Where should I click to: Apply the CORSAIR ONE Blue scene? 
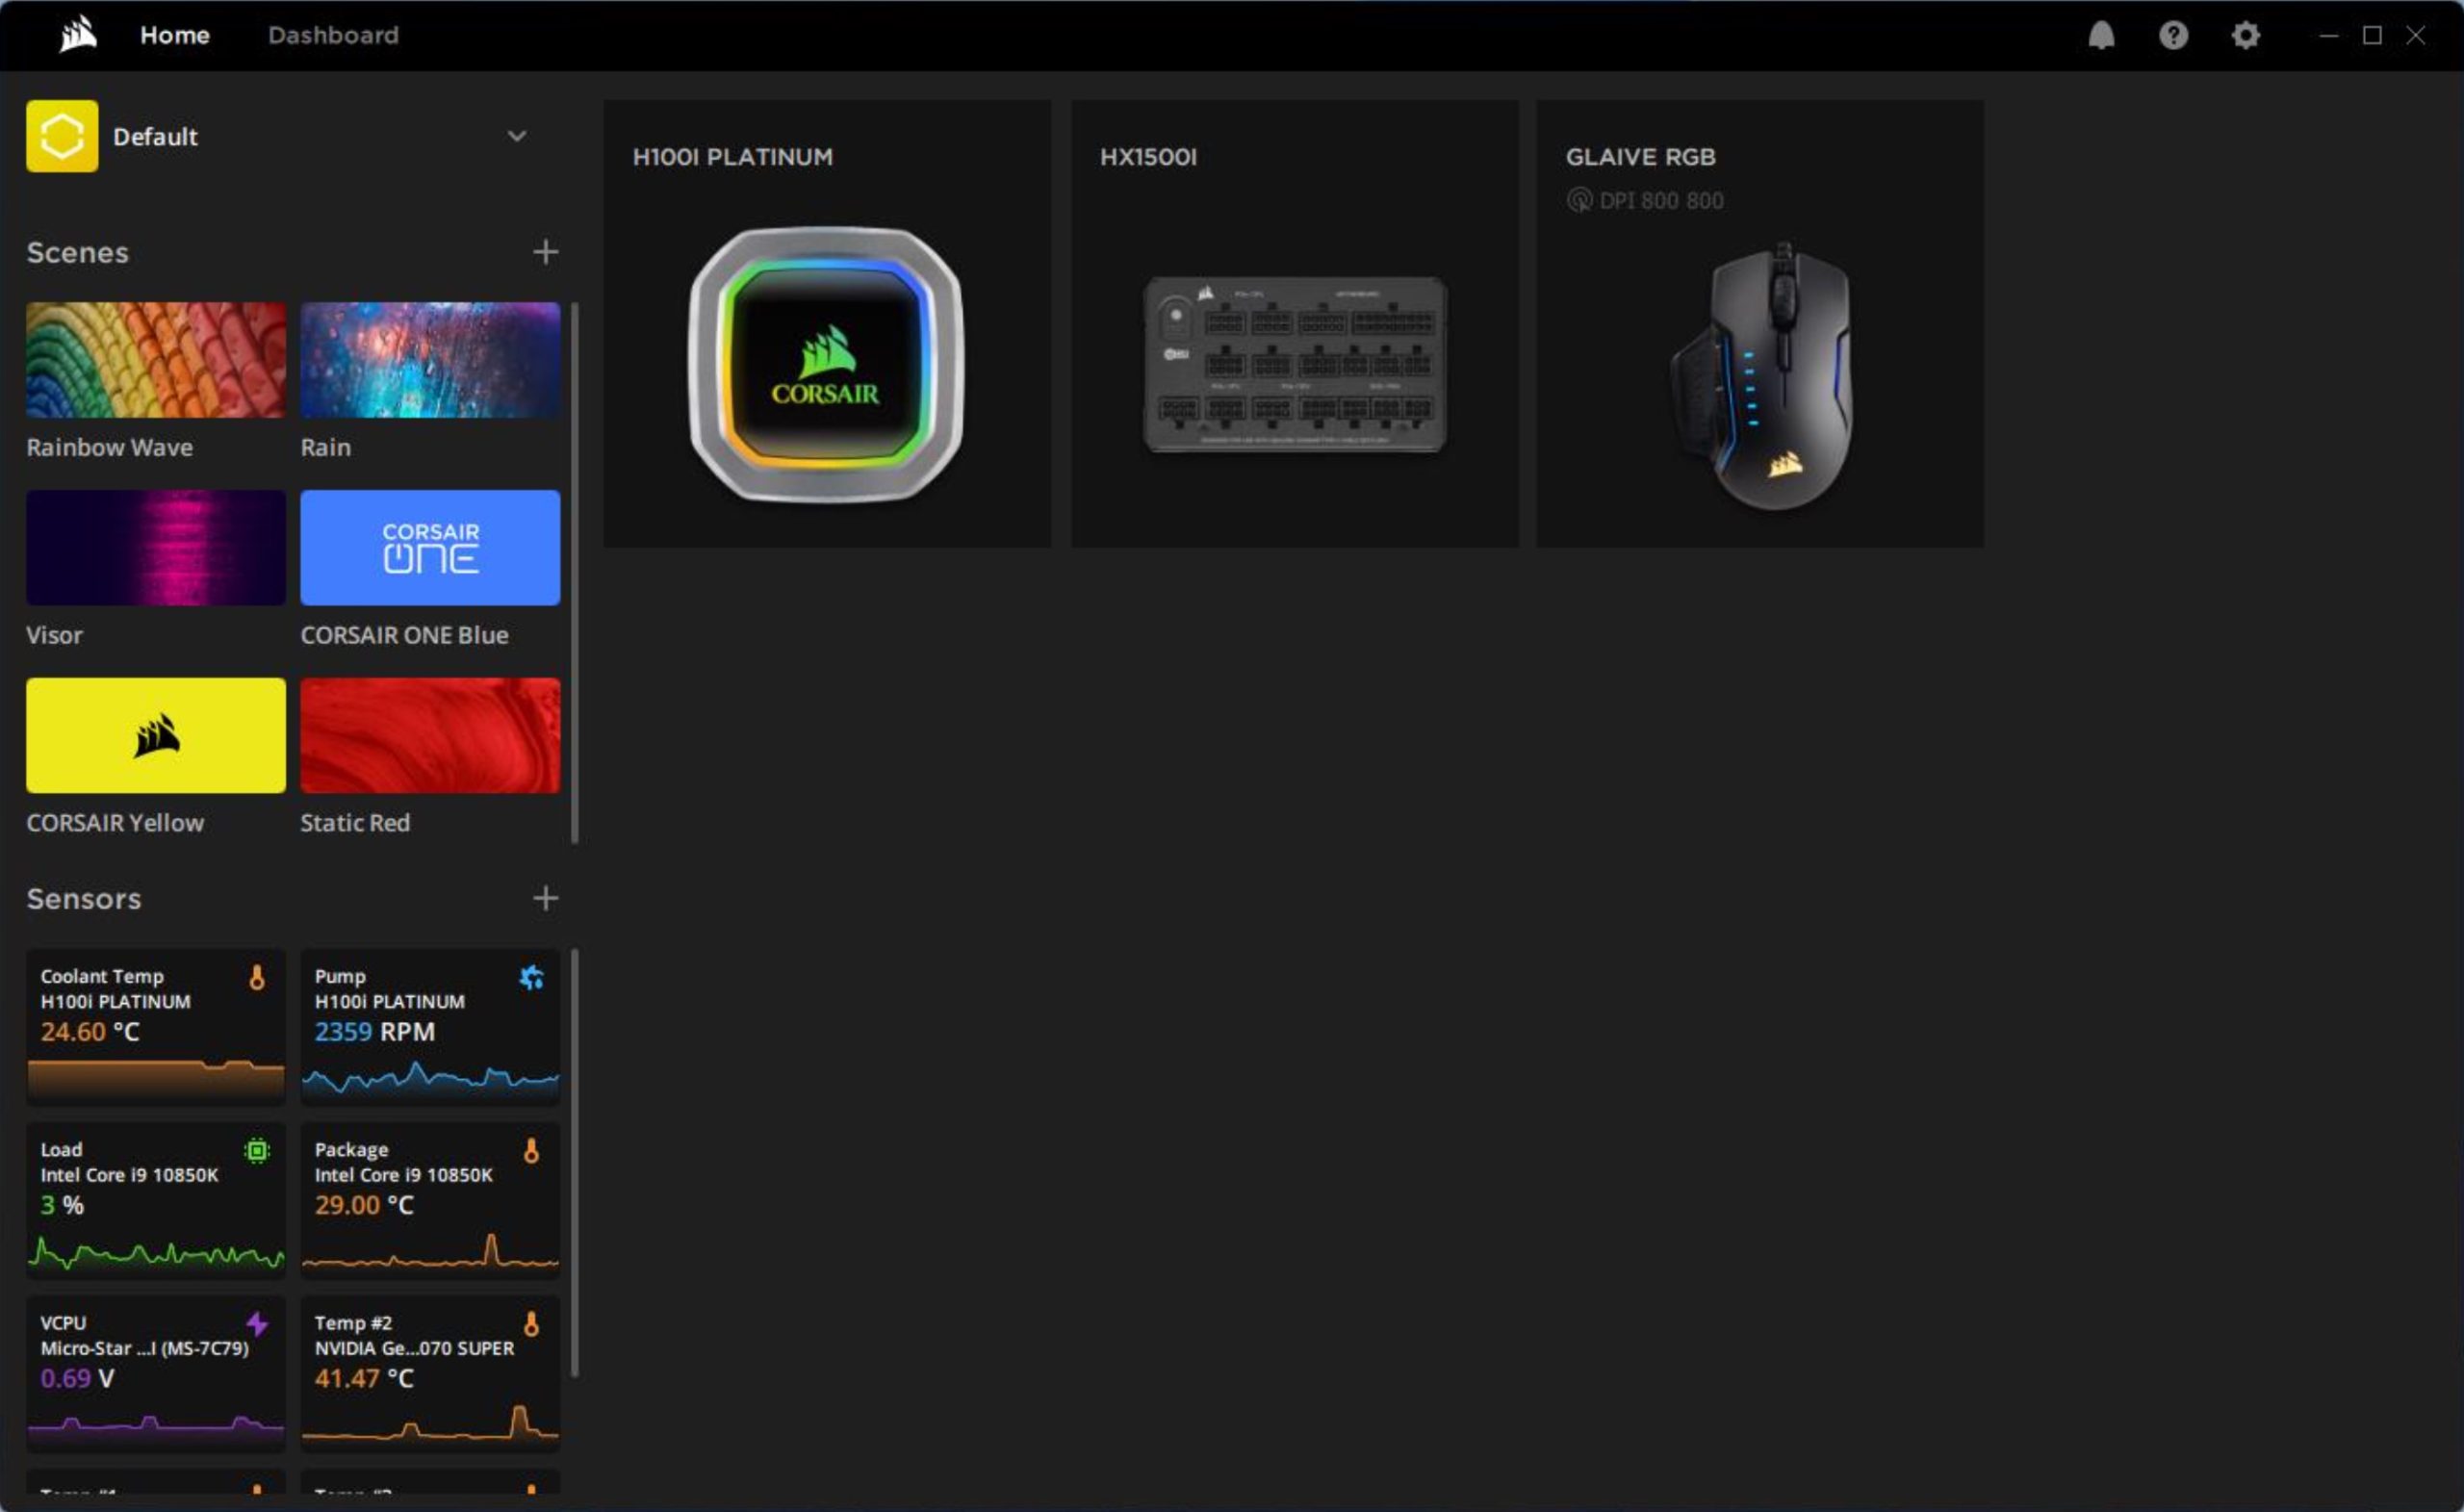pos(430,548)
